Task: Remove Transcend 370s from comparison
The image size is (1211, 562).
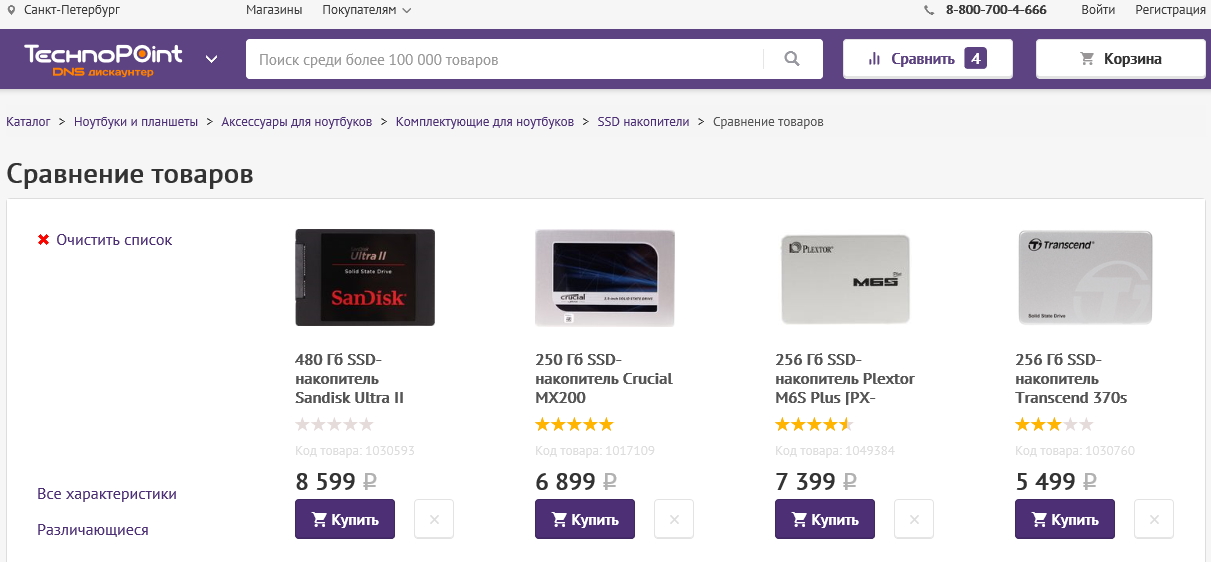Action: pyautogui.click(x=1154, y=520)
